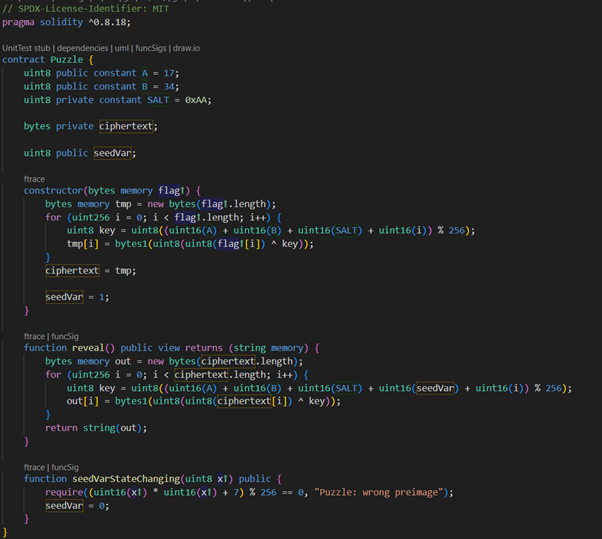
Task: Click the function name 'seedVarStateChanging'
Action: [x=126, y=479]
